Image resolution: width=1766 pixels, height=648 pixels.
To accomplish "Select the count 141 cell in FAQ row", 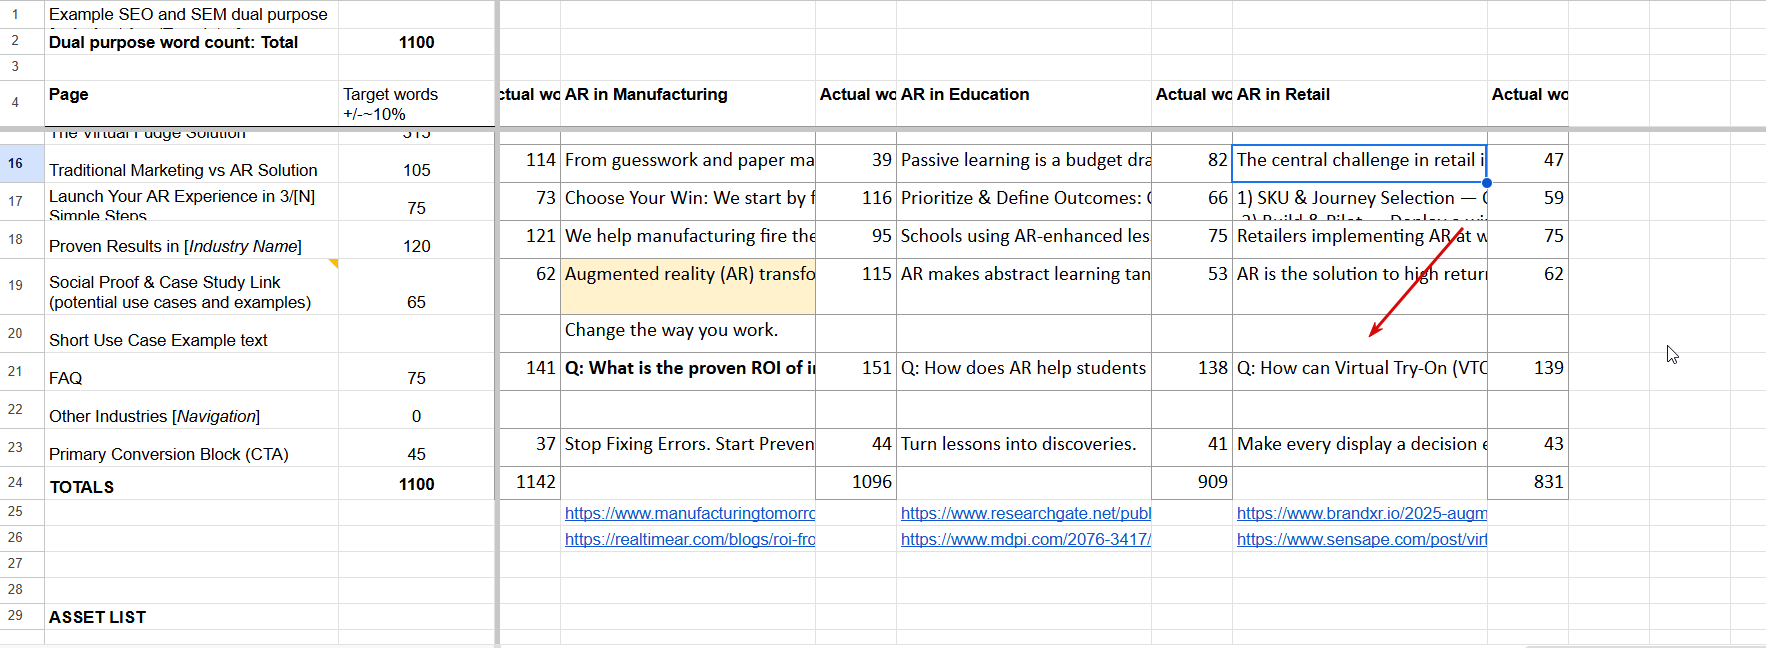I will 530,372.
